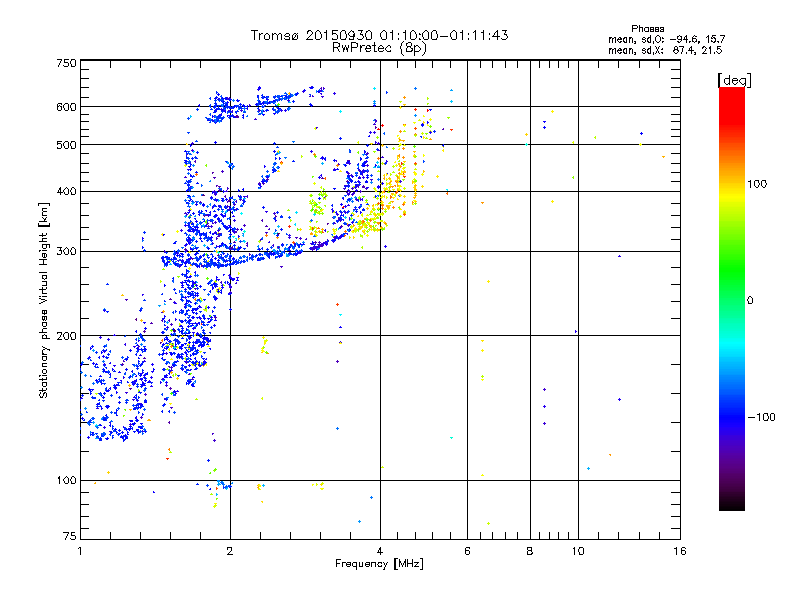Click the 'mean, sd,X: 87.4, 21.5' line

click(665, 50)
